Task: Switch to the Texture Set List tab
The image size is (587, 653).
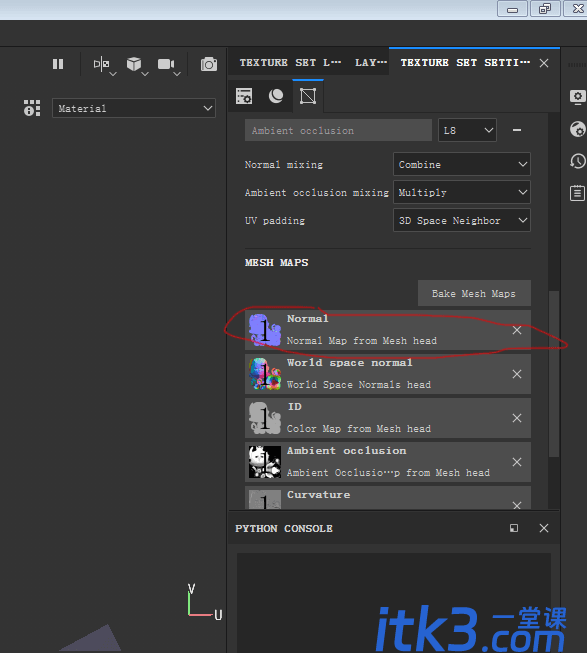Action: pyautogui.click(x=290, y=63)
